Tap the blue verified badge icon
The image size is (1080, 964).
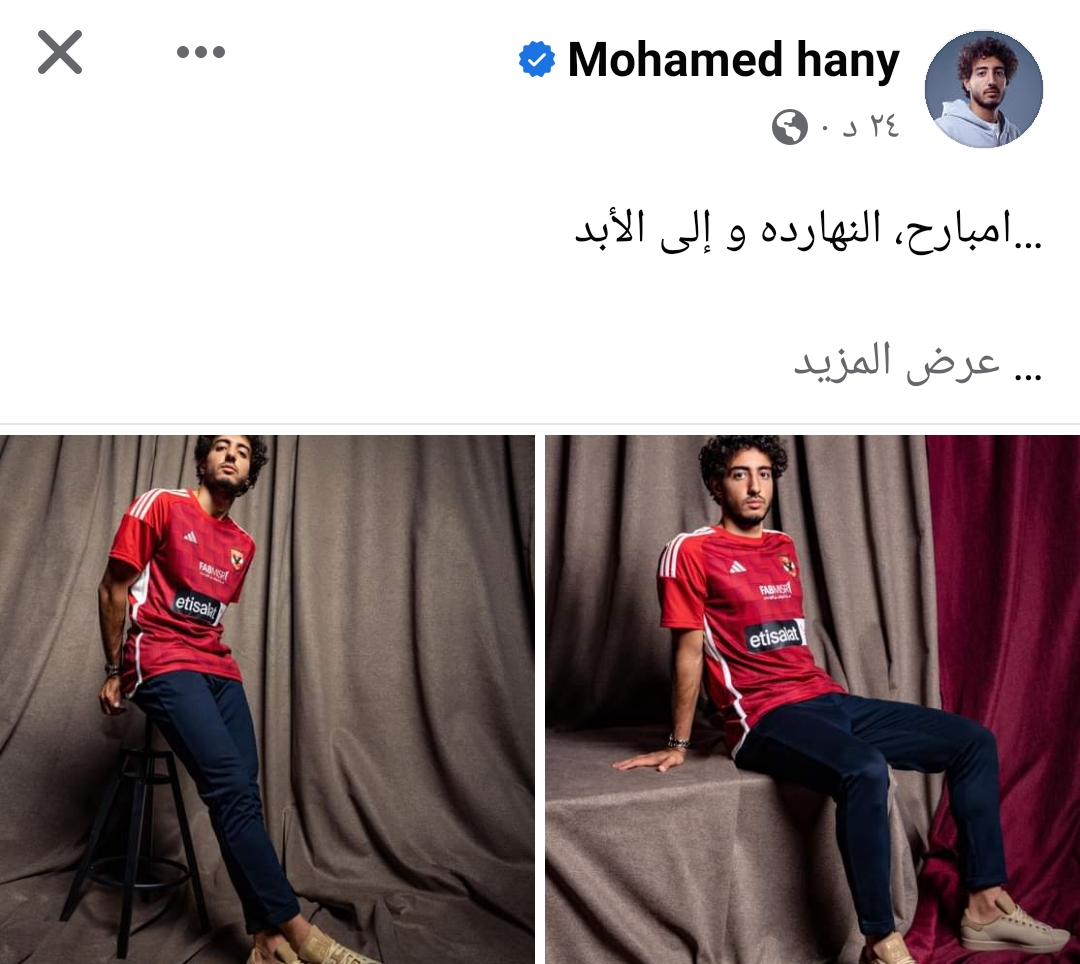pos(537,59)
